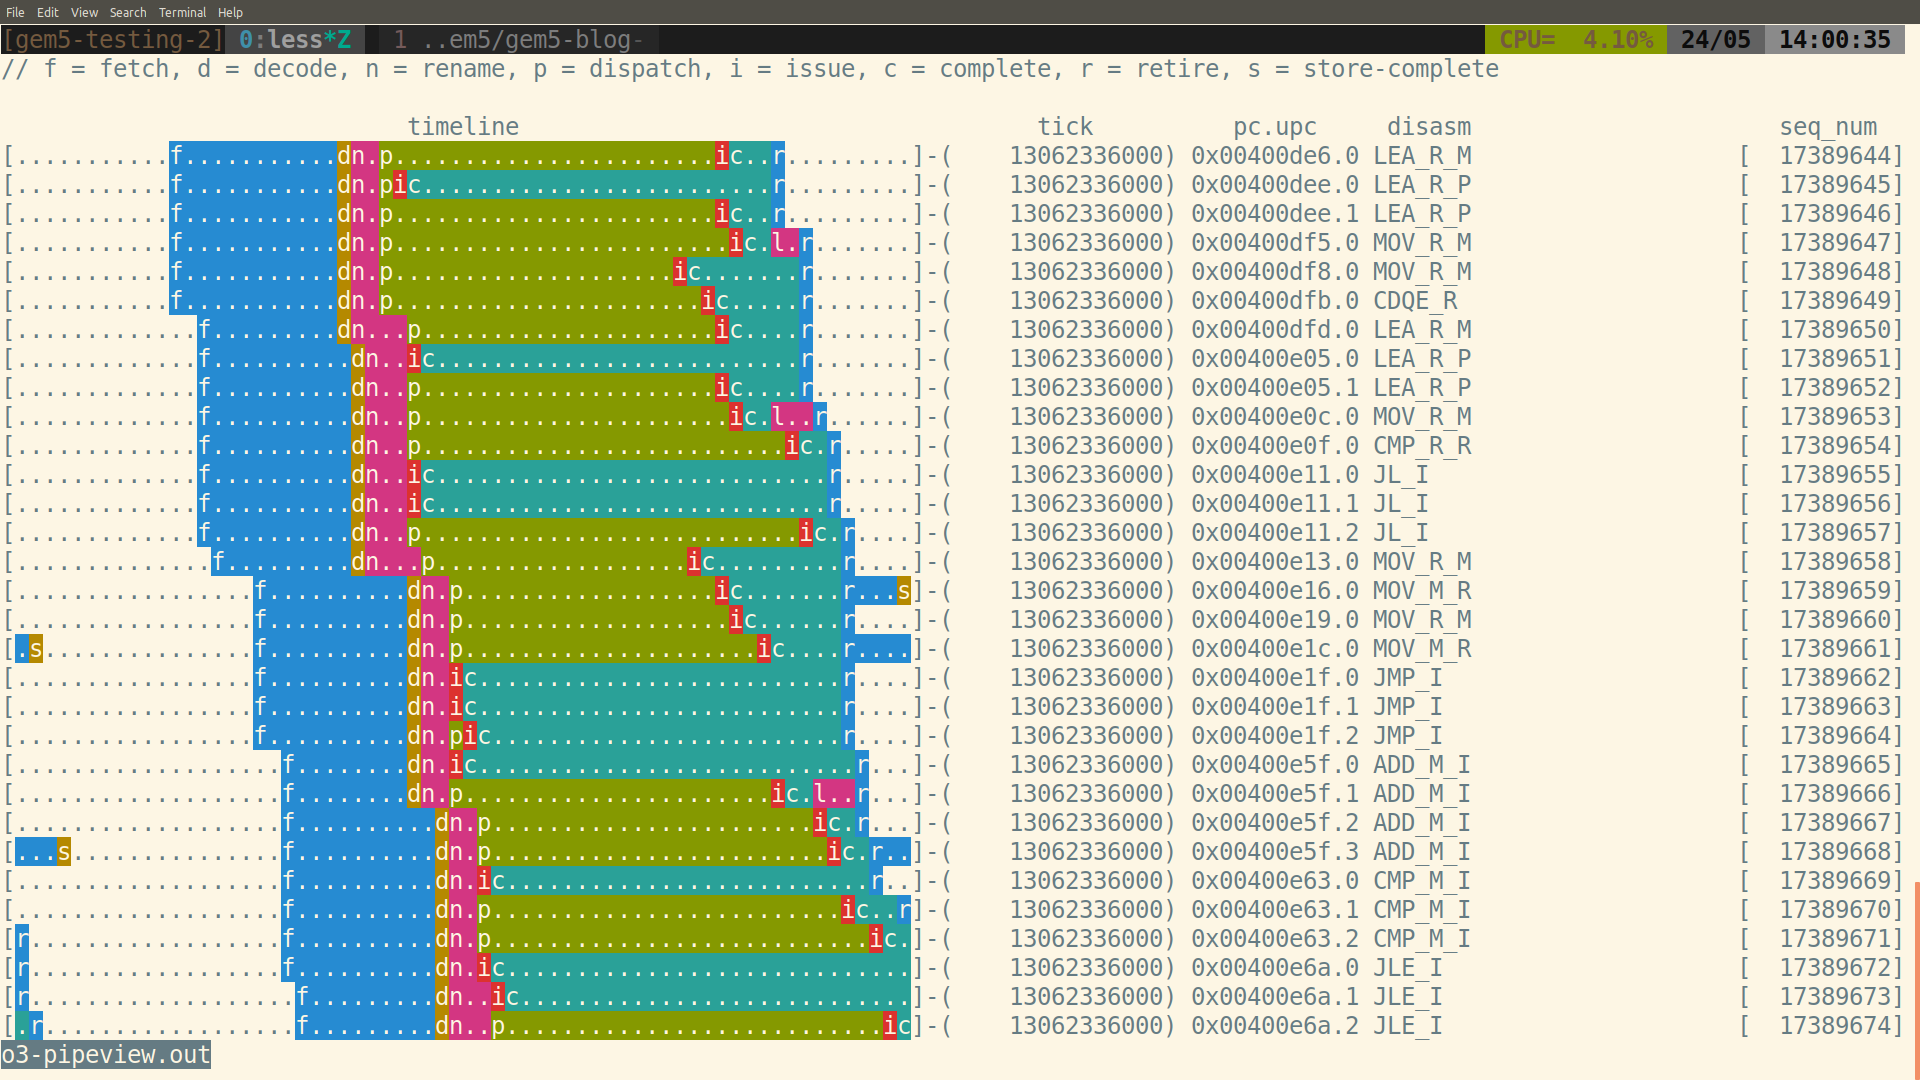Click the yellow s marker in row 17389661
Image resolution: width=1920 pixels, height=1080 pixels.
coord(36,649)
